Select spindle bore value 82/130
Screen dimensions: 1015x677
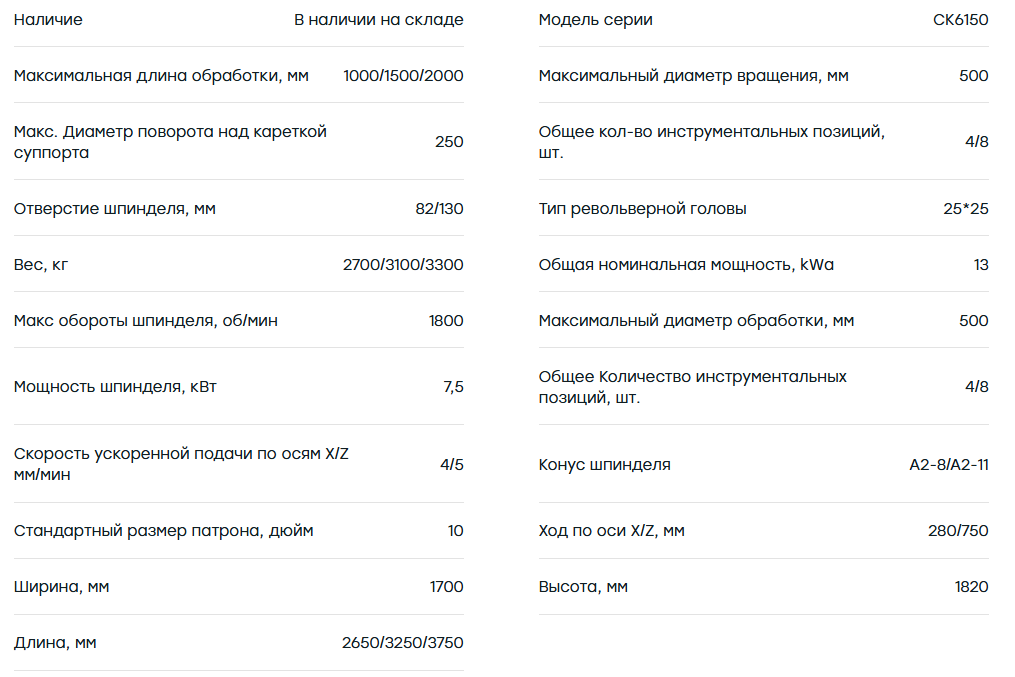440,209
